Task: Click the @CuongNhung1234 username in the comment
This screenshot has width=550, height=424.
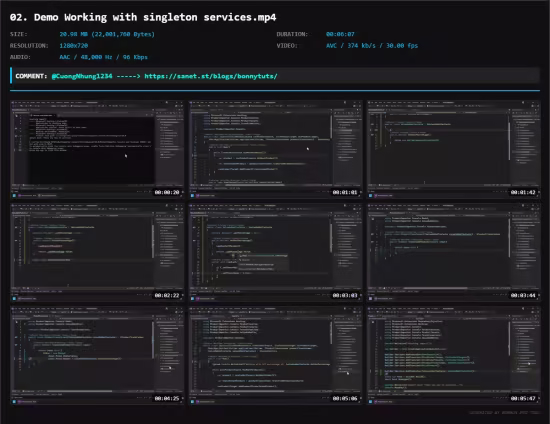Action: pos(82,76)
